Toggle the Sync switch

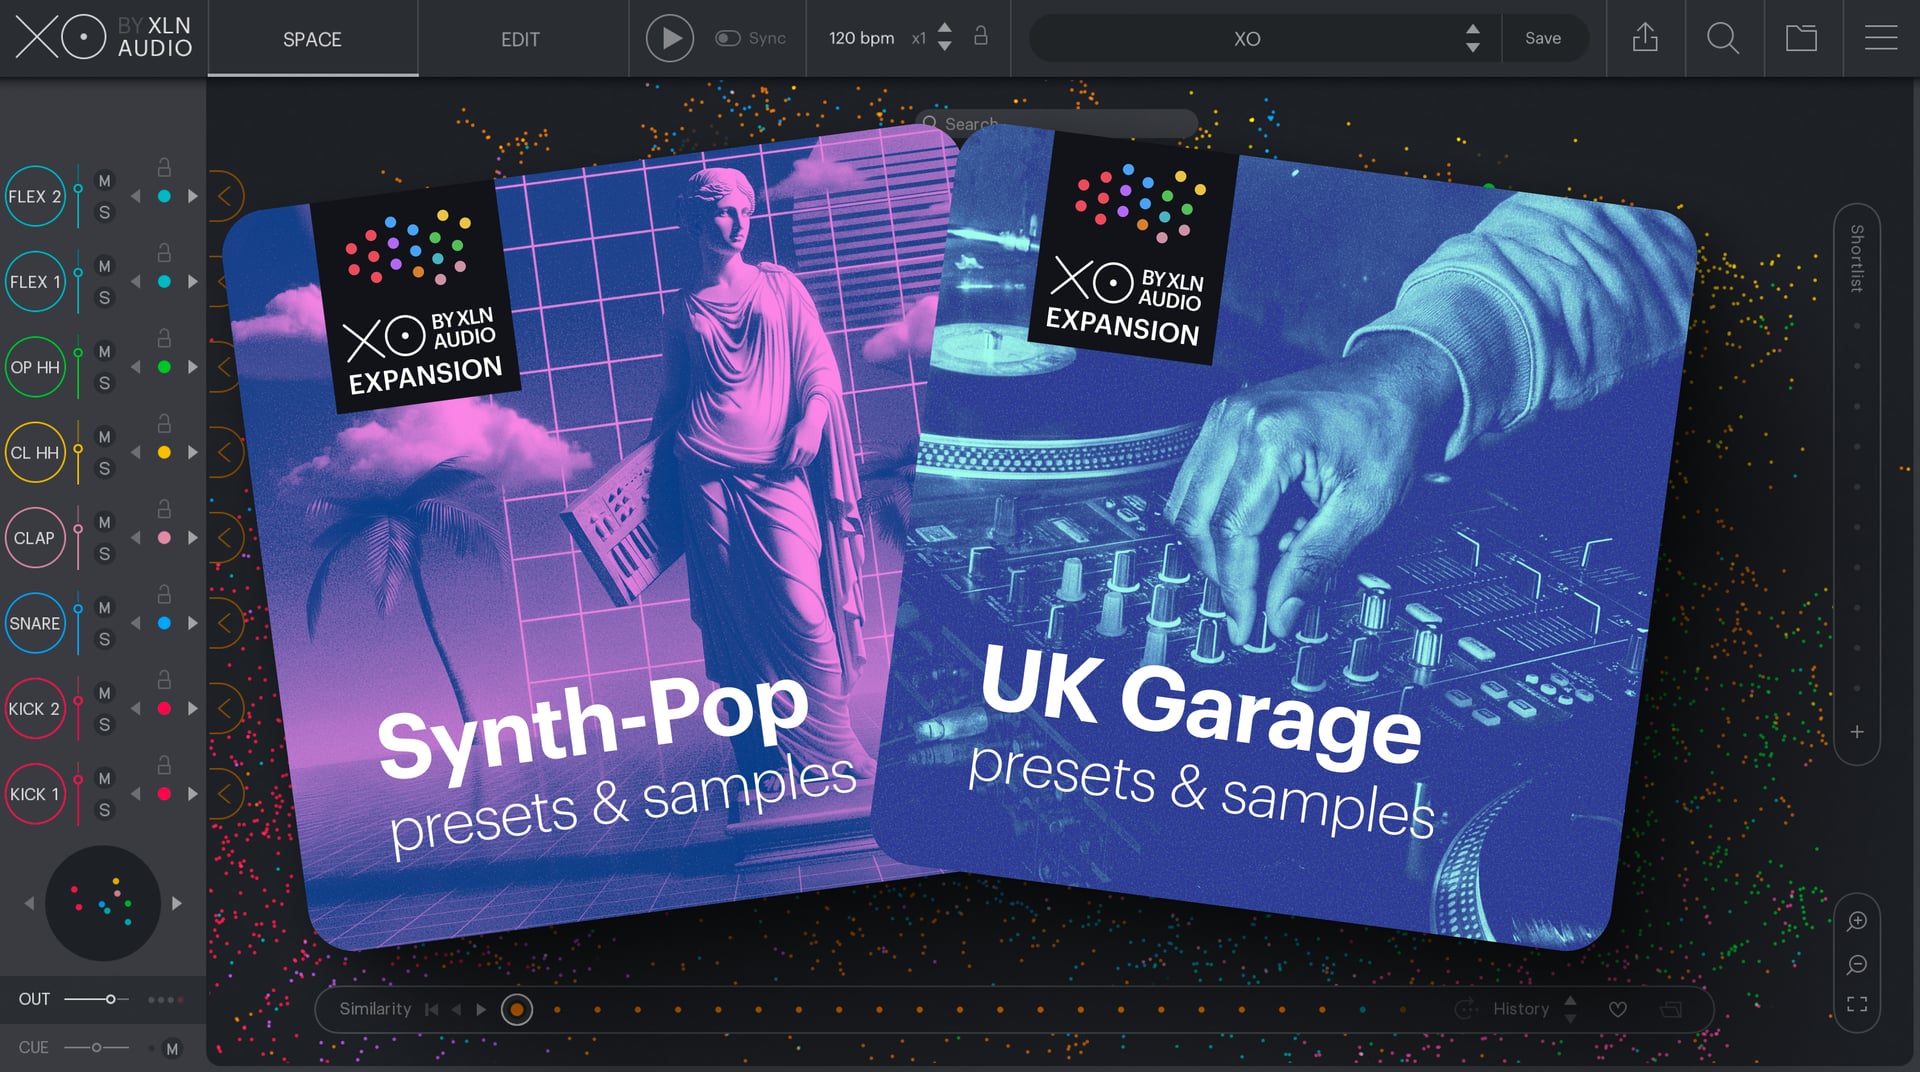point(727,38)
